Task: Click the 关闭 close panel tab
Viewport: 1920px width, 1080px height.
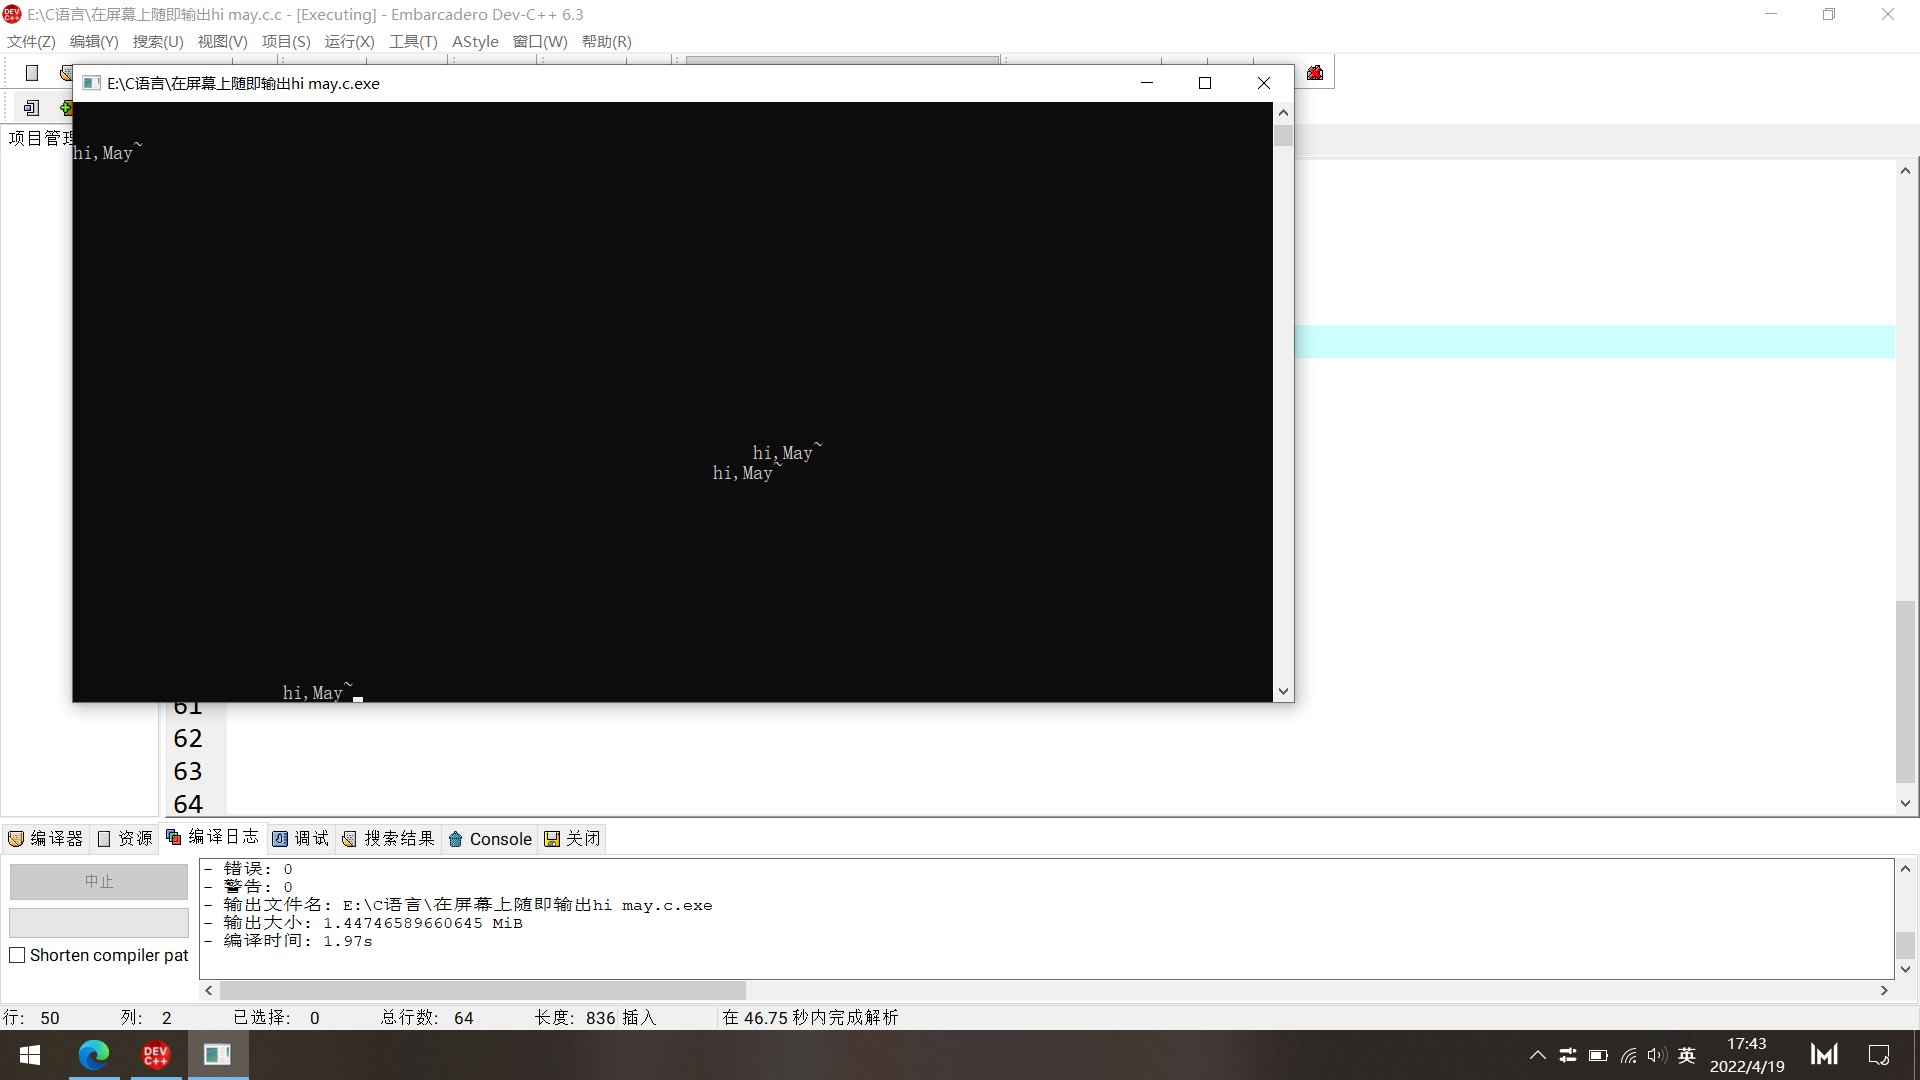Action: pos(573,839)
